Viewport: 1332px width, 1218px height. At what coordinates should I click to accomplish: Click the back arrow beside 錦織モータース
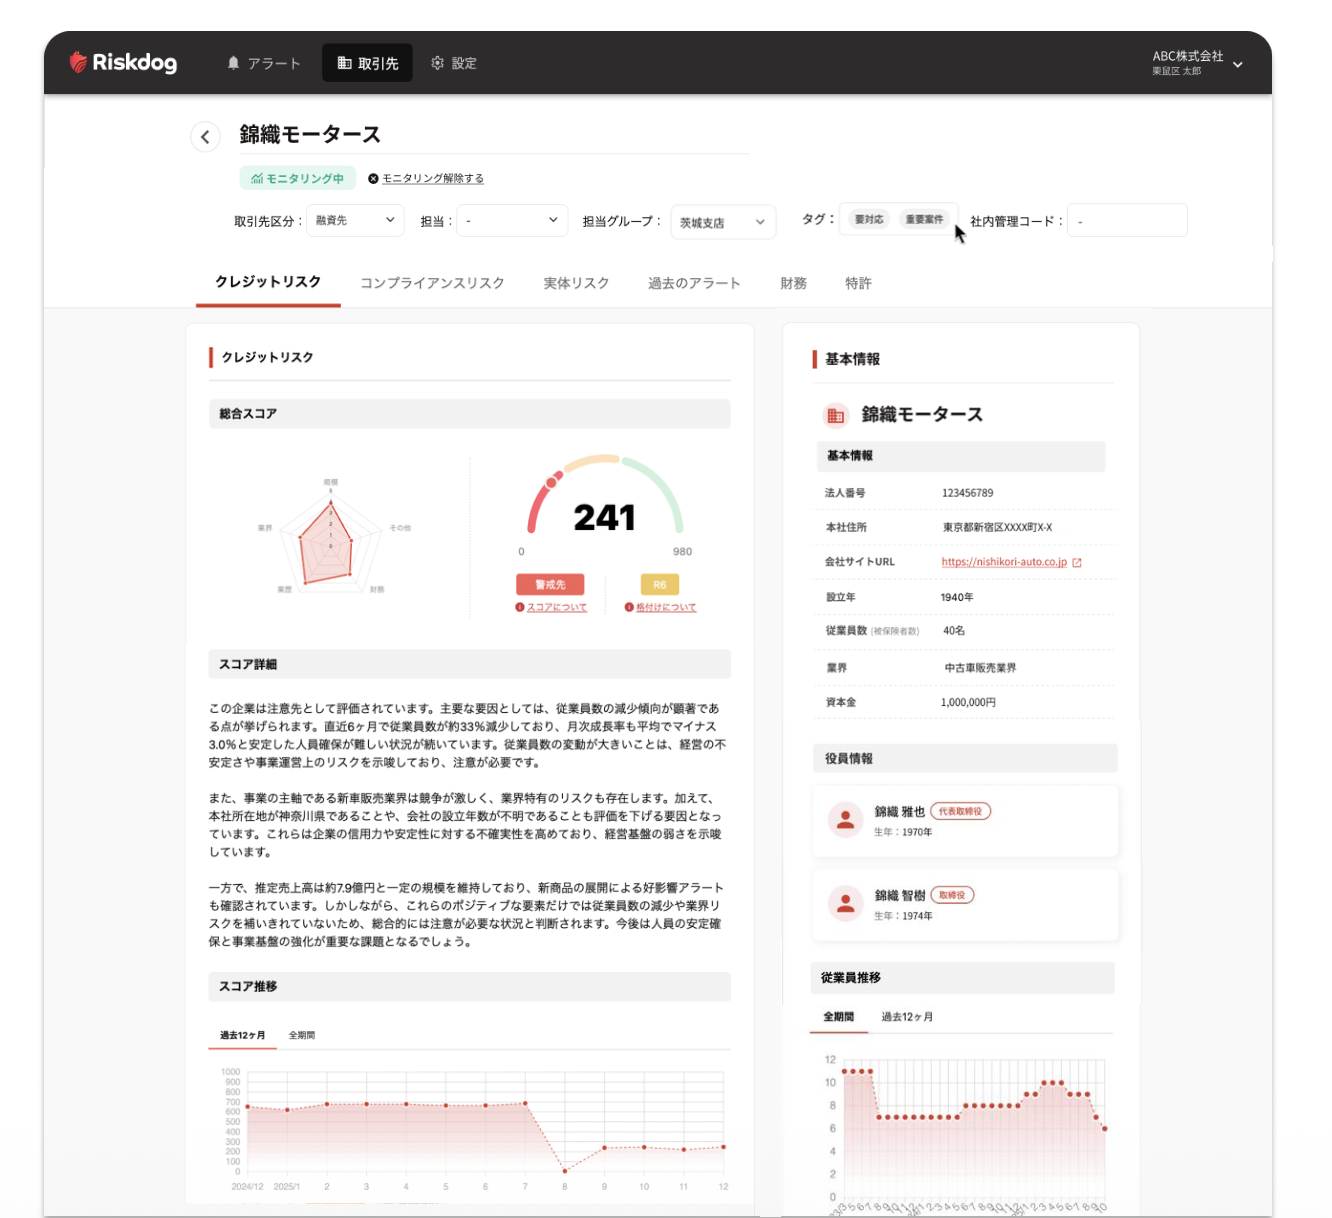[x=205, y=136]
